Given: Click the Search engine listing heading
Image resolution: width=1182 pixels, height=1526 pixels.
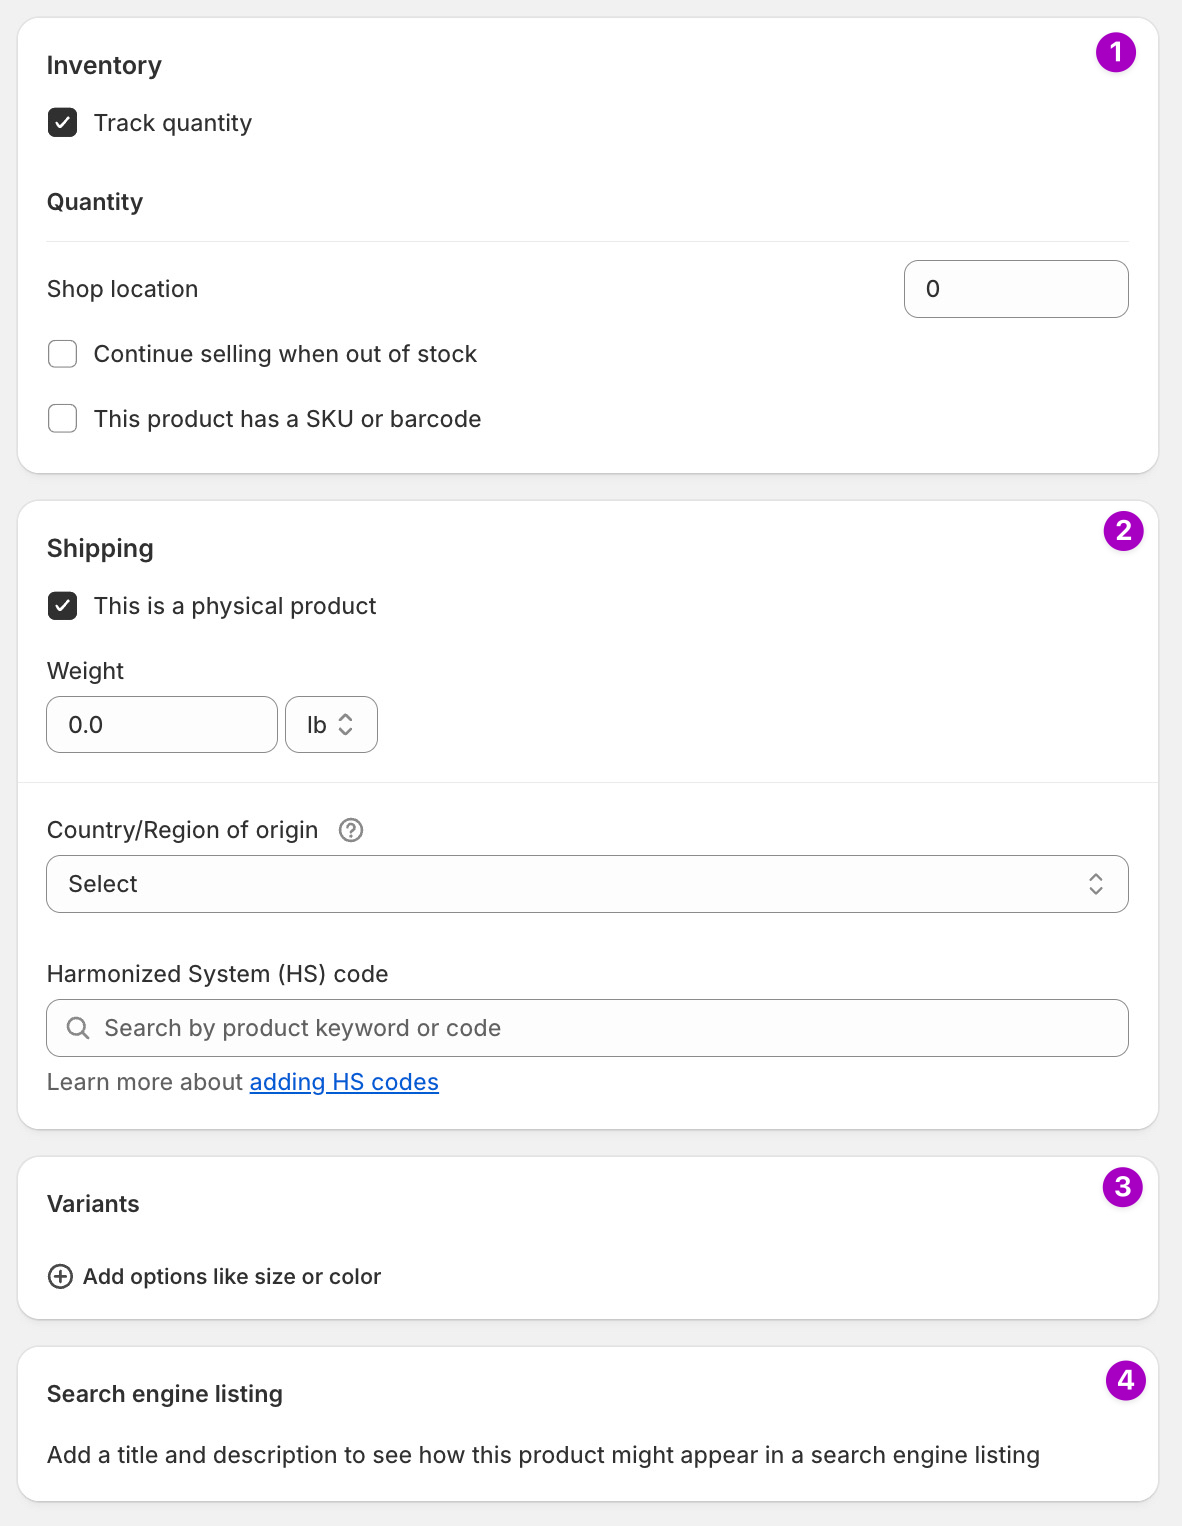Looking at the screenshot, I should 165,1394.
